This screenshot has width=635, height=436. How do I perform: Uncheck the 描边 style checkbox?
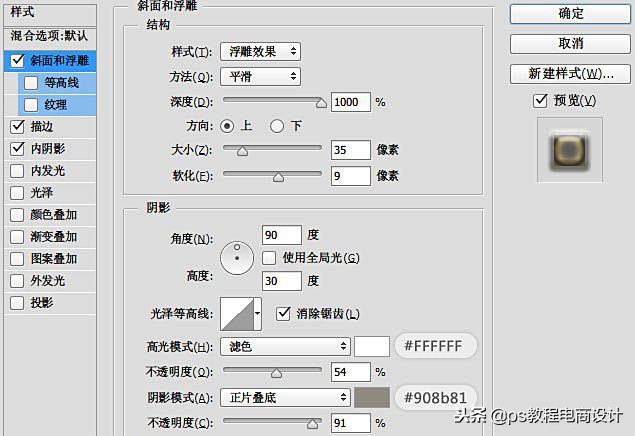pyautogui.click(x=17, y=127)
